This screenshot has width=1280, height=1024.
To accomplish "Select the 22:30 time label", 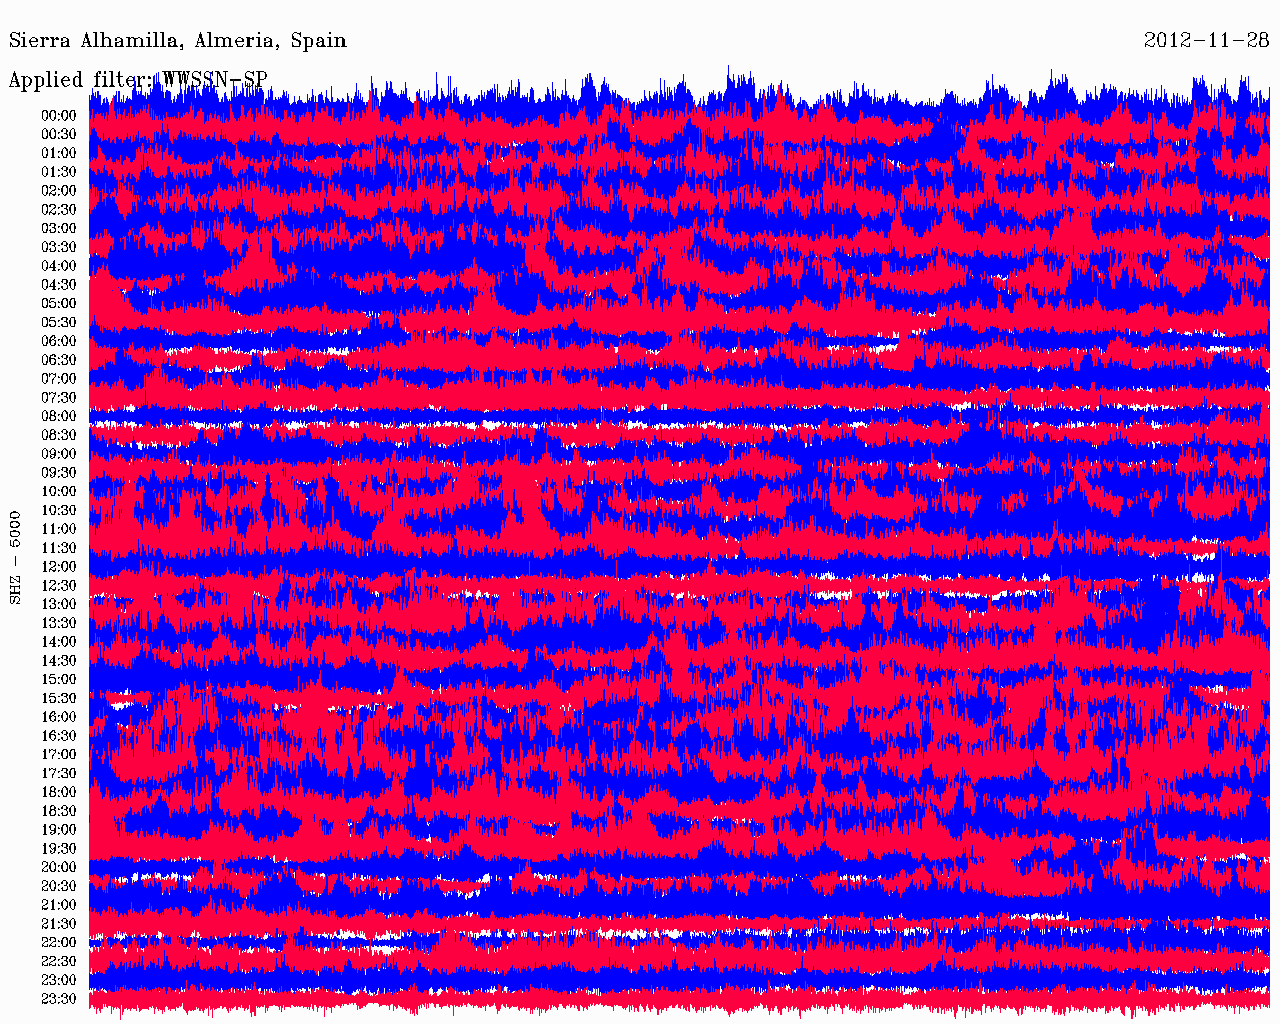I will [59, 962].
